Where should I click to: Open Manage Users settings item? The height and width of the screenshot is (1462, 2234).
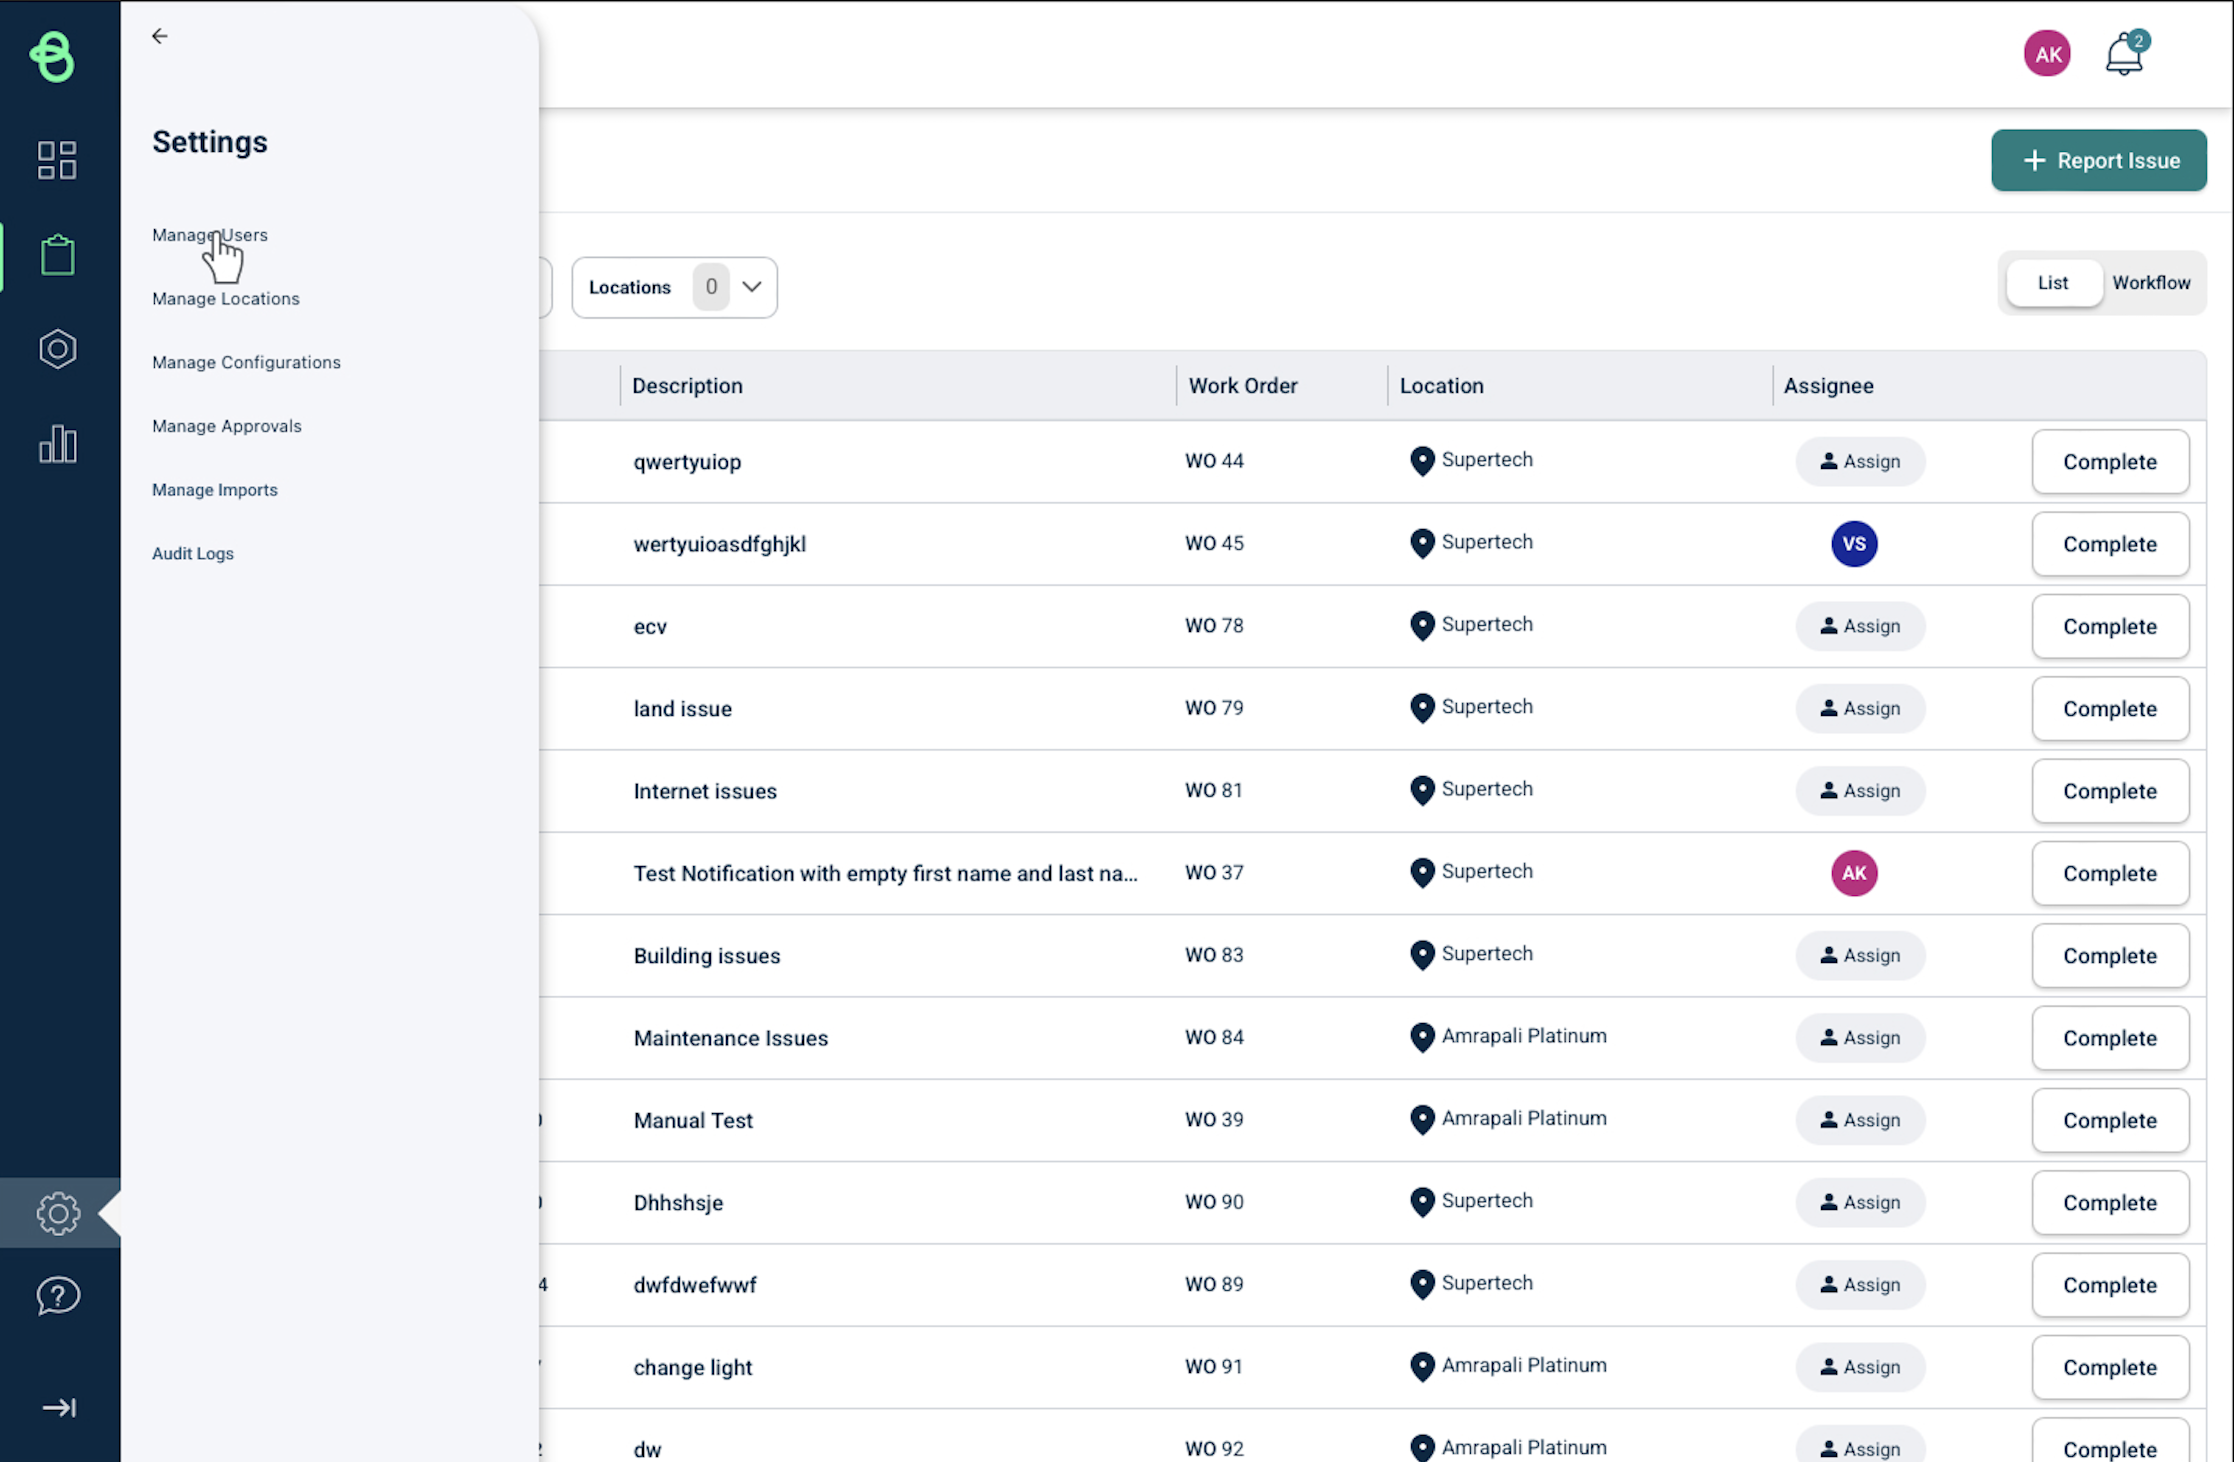pos(210,235)
